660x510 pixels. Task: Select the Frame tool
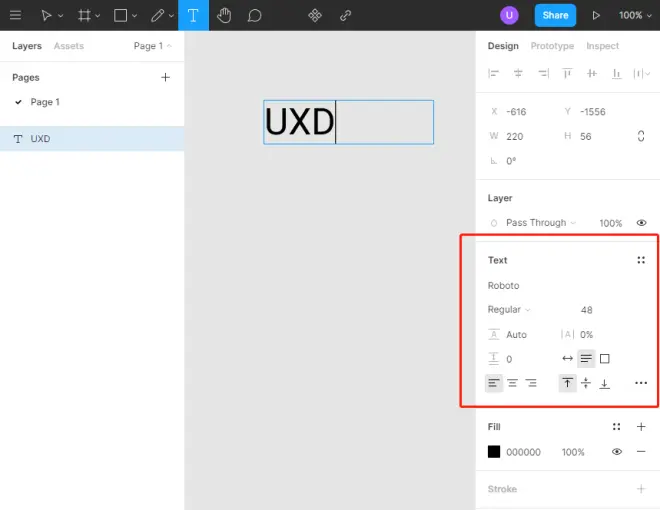pyautogui.click(x=84, y=16)
